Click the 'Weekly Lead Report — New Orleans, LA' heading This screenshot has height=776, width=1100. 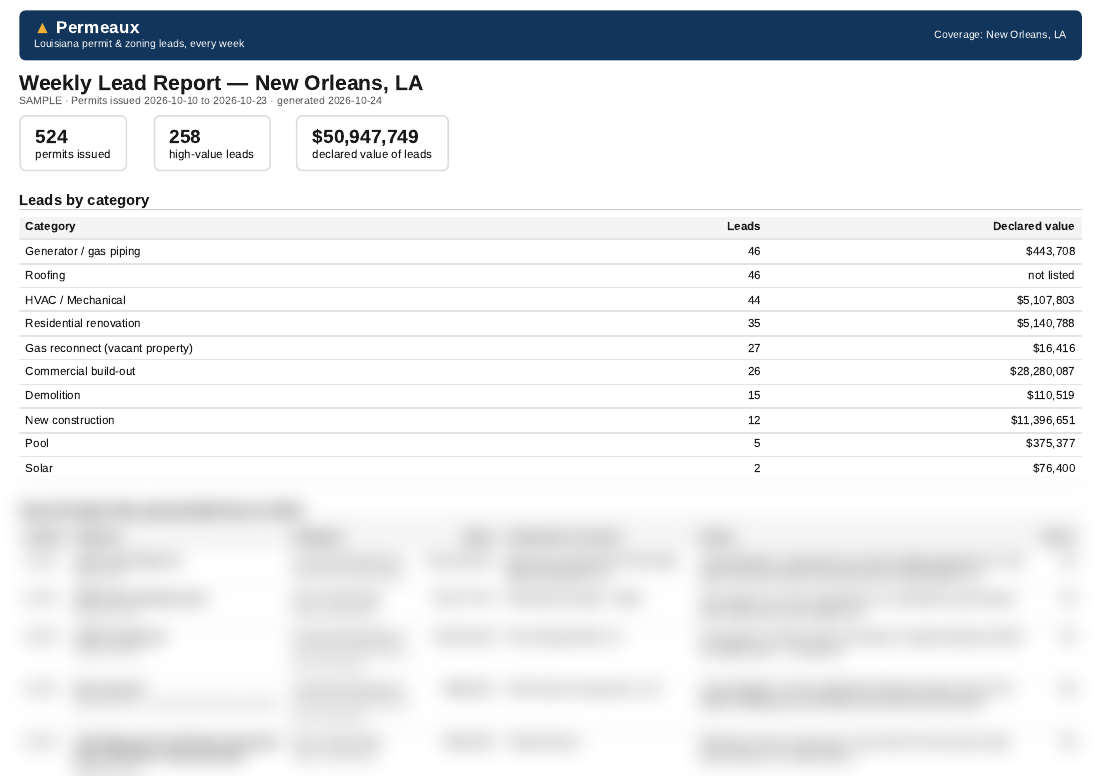pyautogui.click(x=221, y=83)
